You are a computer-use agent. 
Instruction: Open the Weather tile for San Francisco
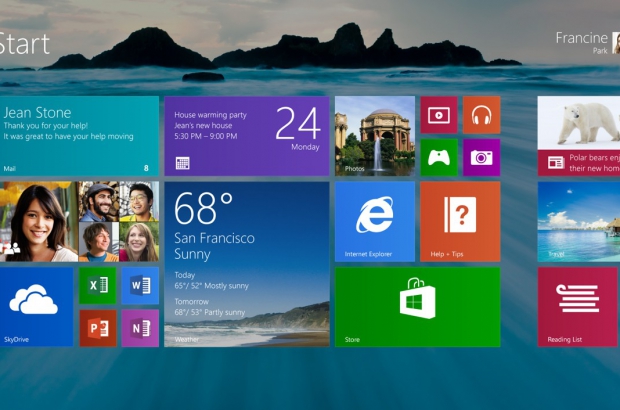(x=246, y=264)
